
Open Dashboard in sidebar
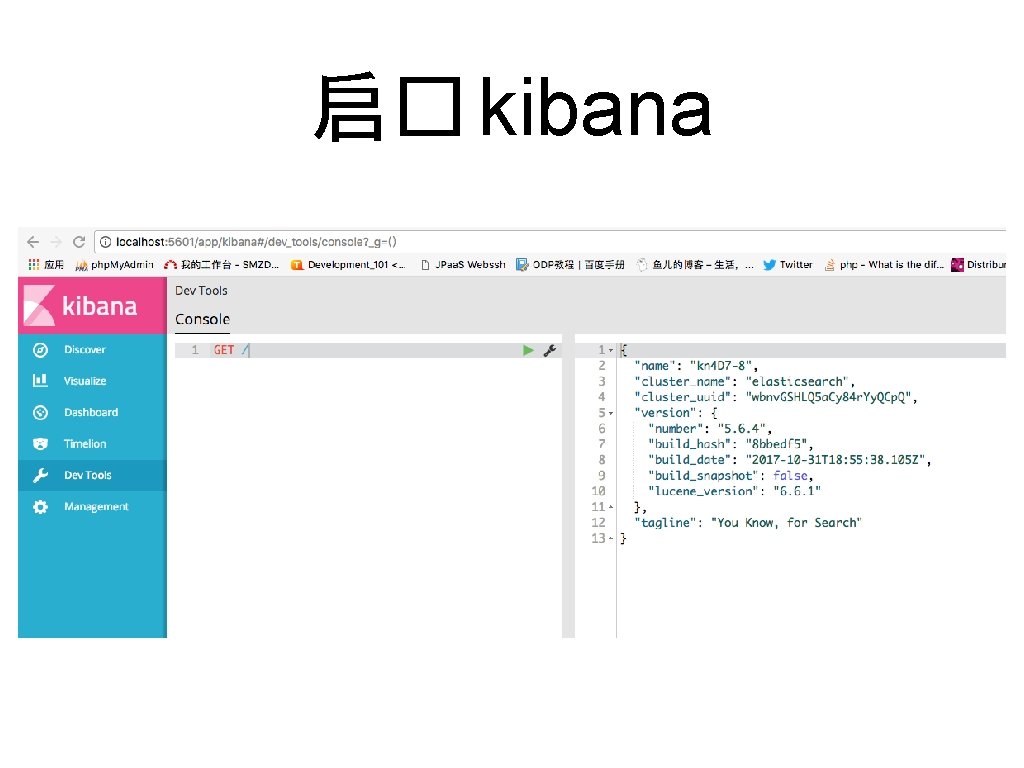[x=92, y=413]
